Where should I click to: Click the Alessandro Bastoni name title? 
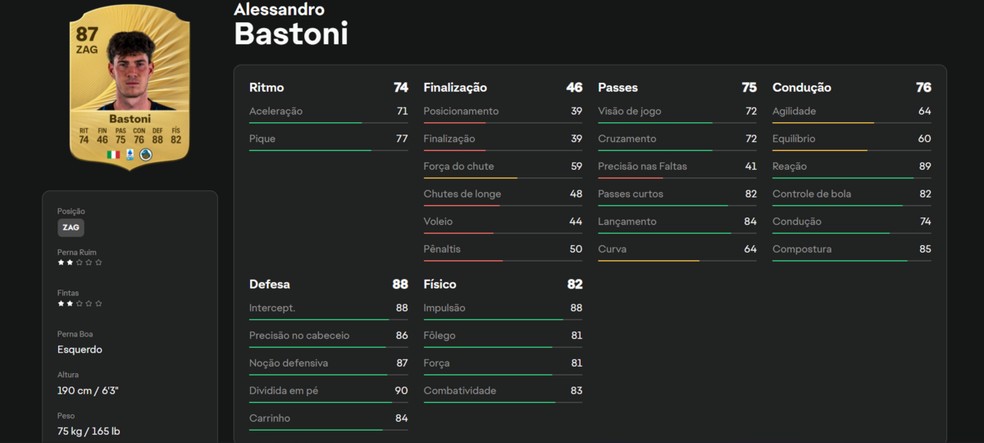click(x=291, y=25)
